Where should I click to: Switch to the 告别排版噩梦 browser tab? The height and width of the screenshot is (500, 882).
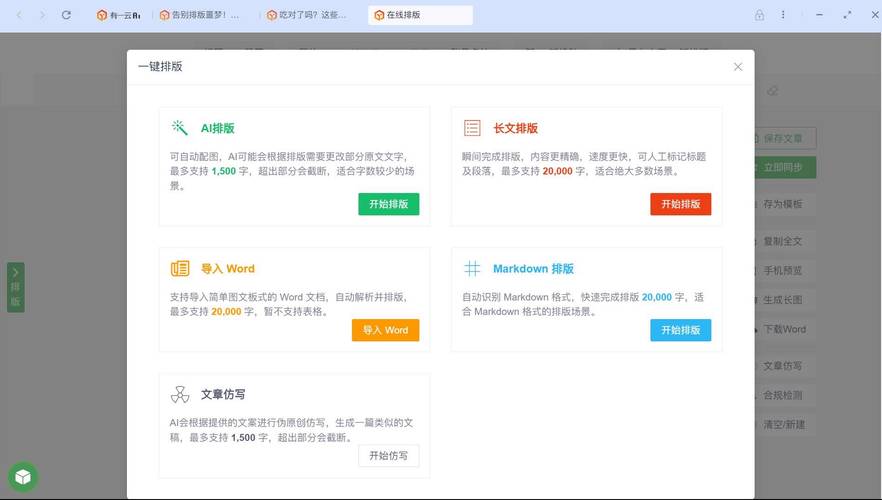[x=200, y=15]
